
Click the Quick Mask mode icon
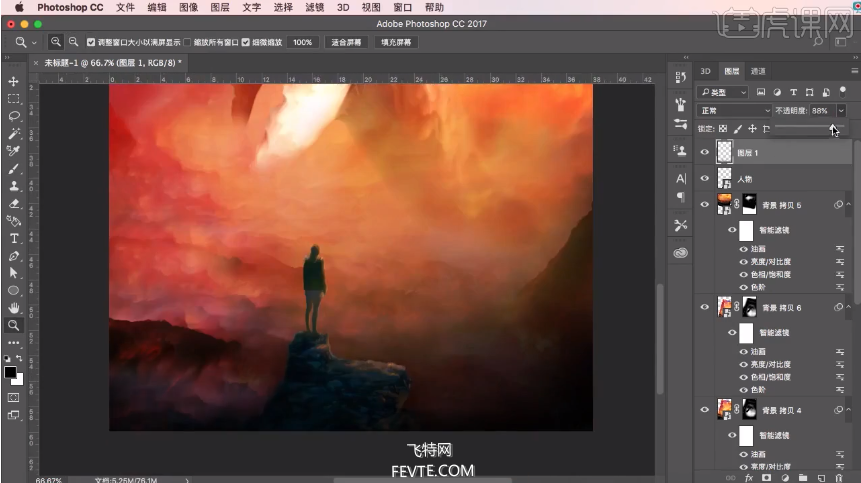14,397
